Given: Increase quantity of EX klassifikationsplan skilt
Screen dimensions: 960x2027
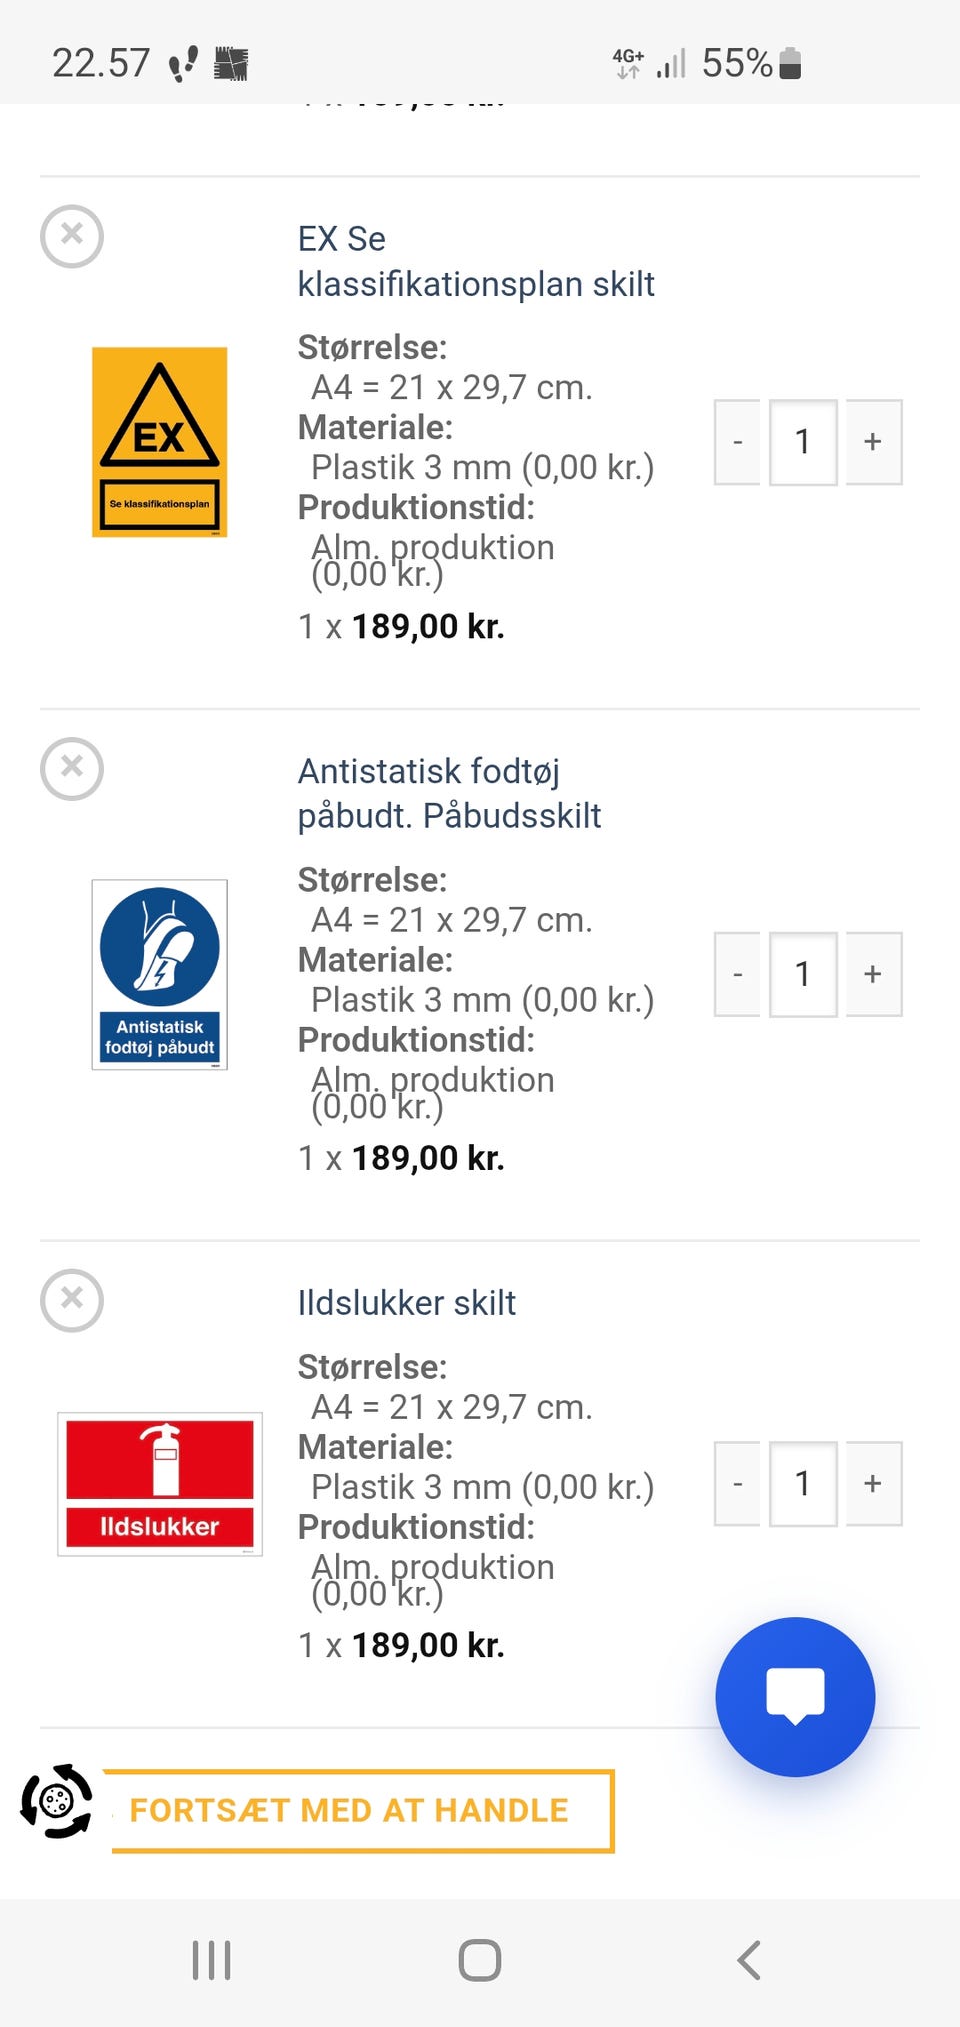Looking at the screenshot, I should click(873, 442).
